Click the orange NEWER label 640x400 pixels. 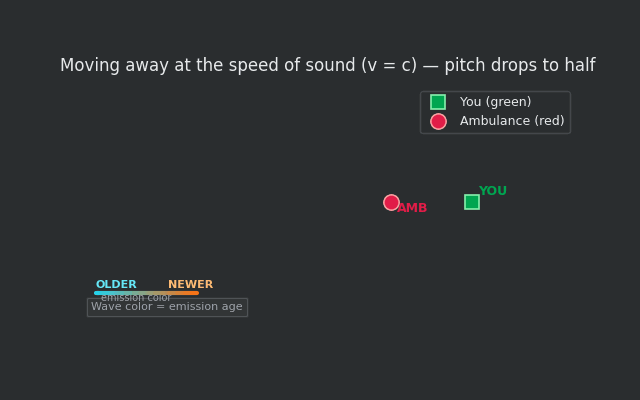190,285
